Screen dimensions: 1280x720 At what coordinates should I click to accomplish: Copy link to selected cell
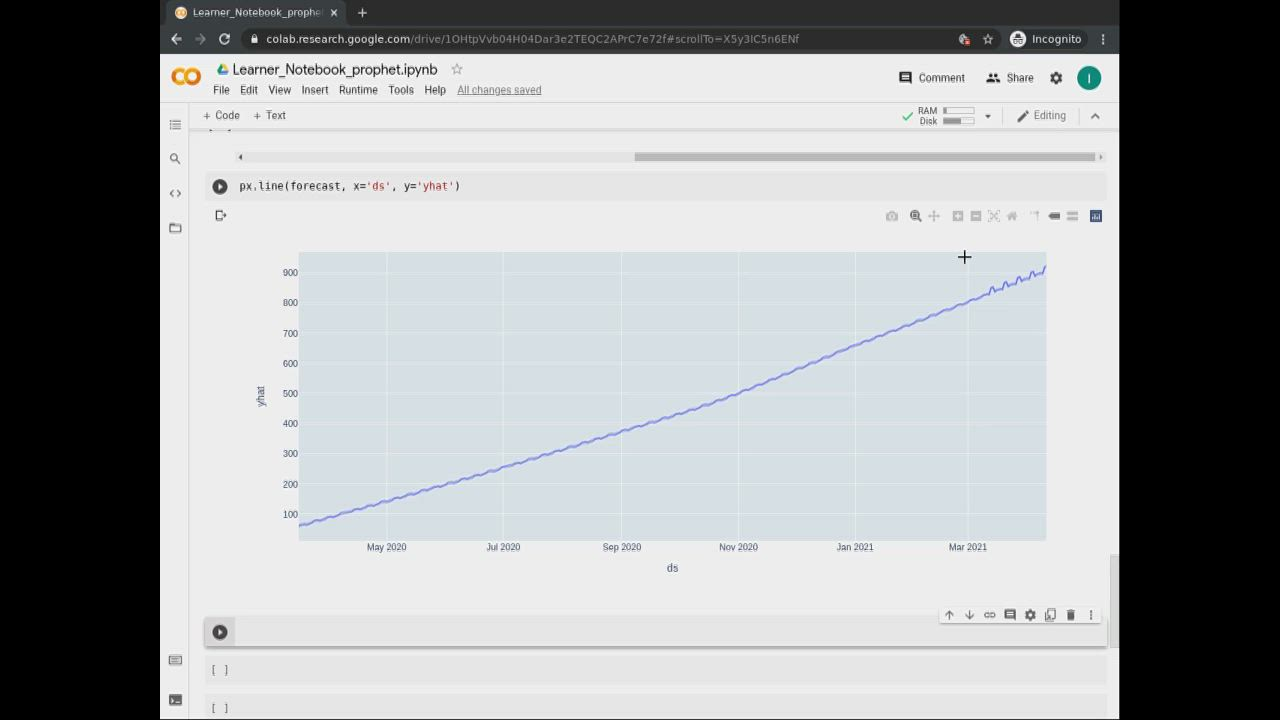(x=990, y=615)
